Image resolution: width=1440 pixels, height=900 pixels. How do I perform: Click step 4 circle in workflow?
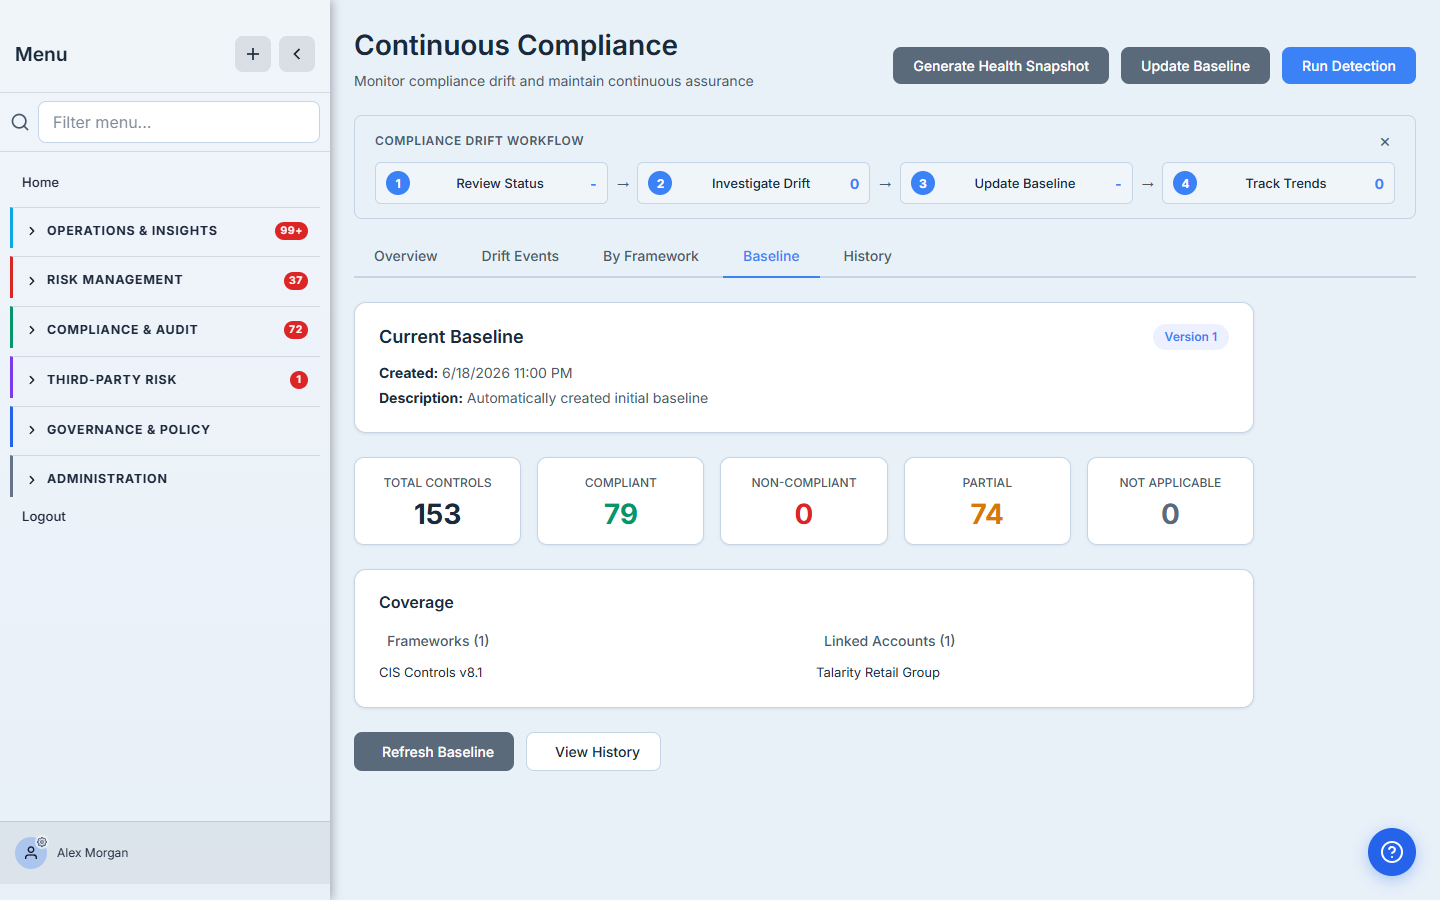(x=1185, y=183)
